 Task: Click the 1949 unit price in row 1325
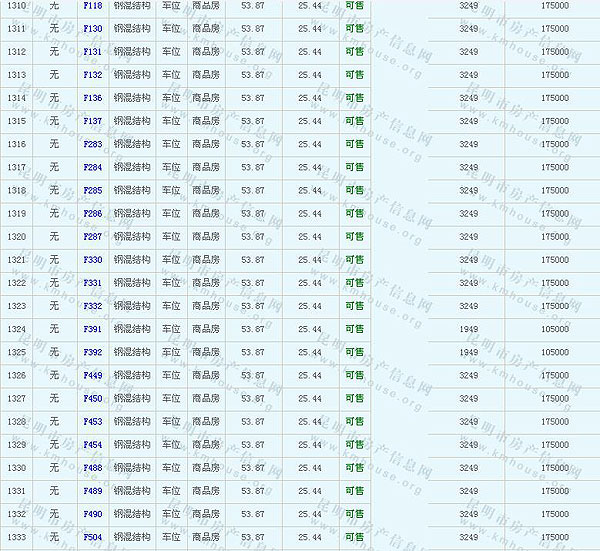coord(468,352)
